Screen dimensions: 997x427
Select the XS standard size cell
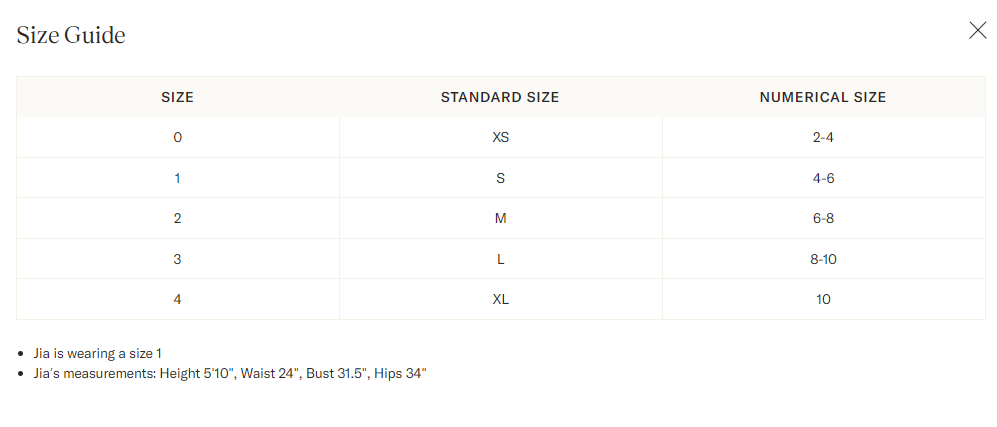pyautogui.click(x=500, y=137)
